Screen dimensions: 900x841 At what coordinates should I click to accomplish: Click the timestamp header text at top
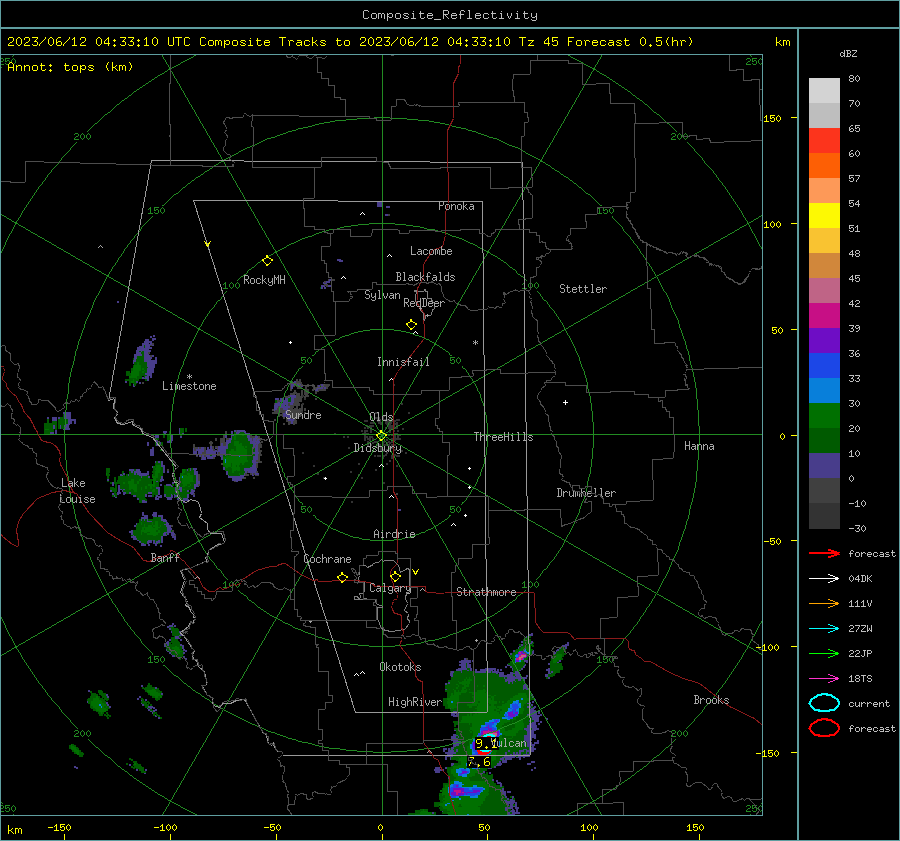click(350, 42)
